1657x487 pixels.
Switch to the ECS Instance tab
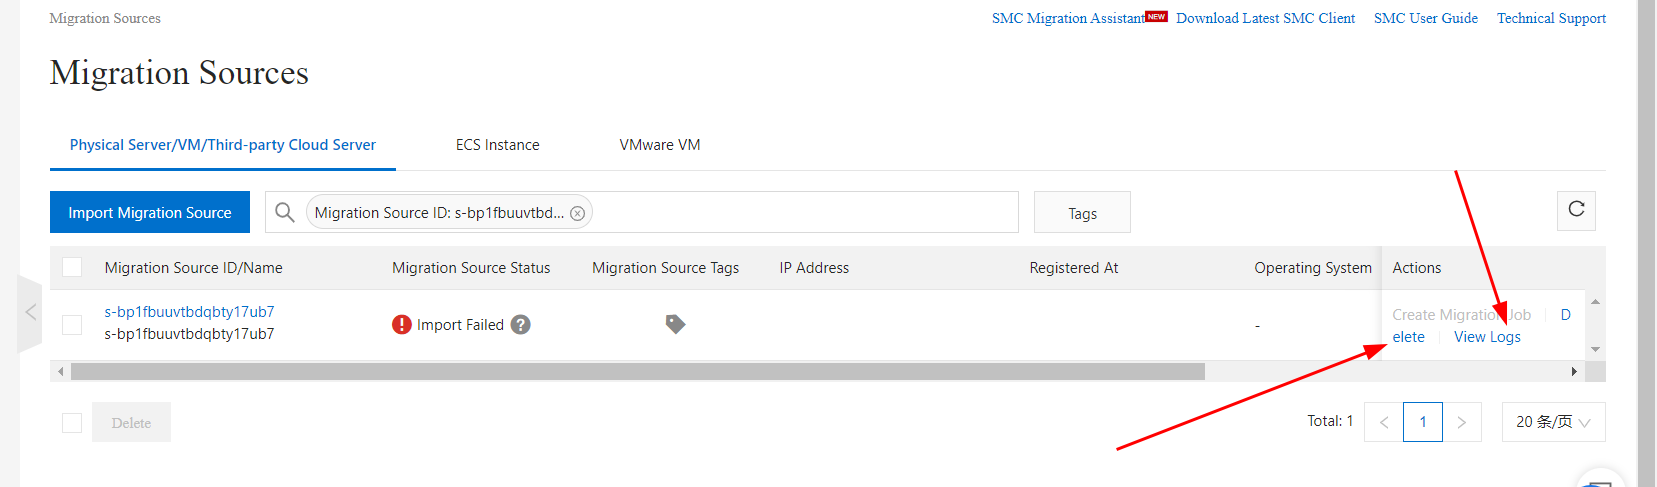pos(497,145)
